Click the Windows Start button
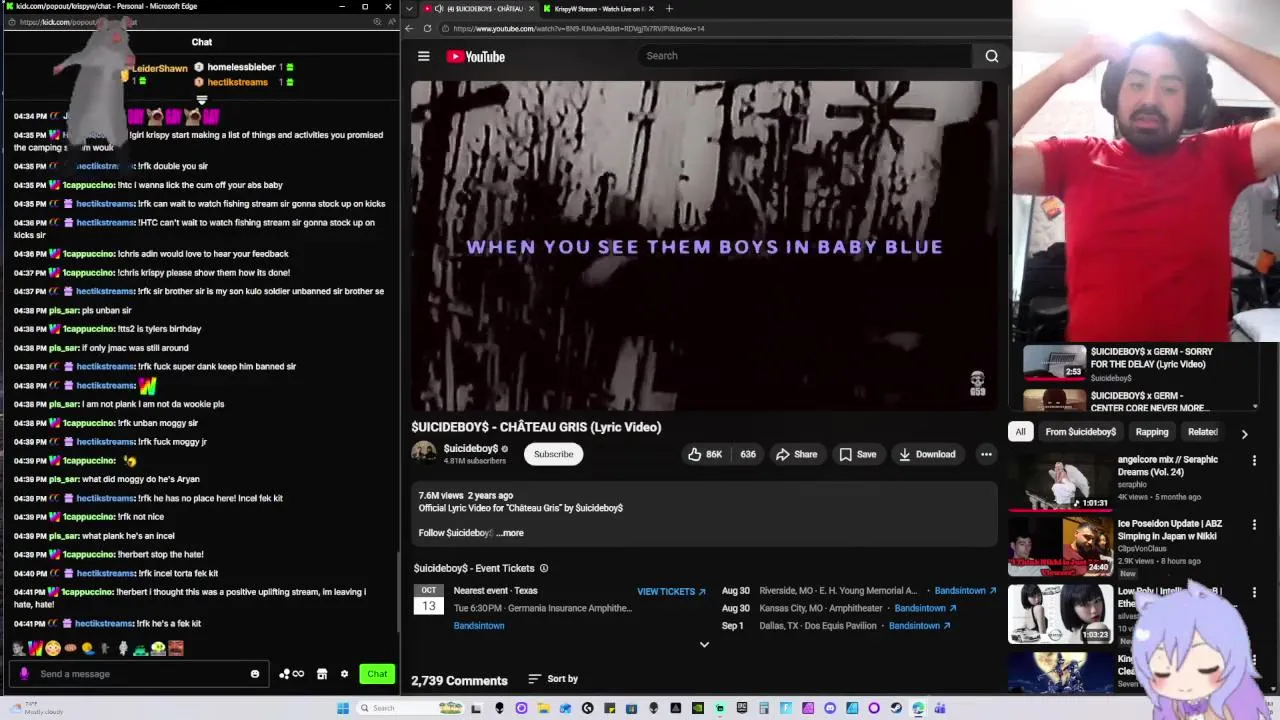 [343, 708]
